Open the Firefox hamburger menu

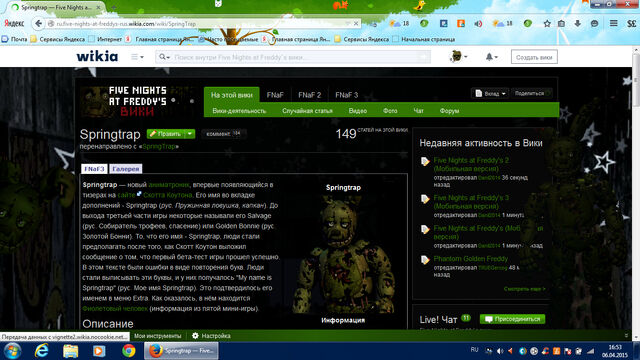coord(613,23)
